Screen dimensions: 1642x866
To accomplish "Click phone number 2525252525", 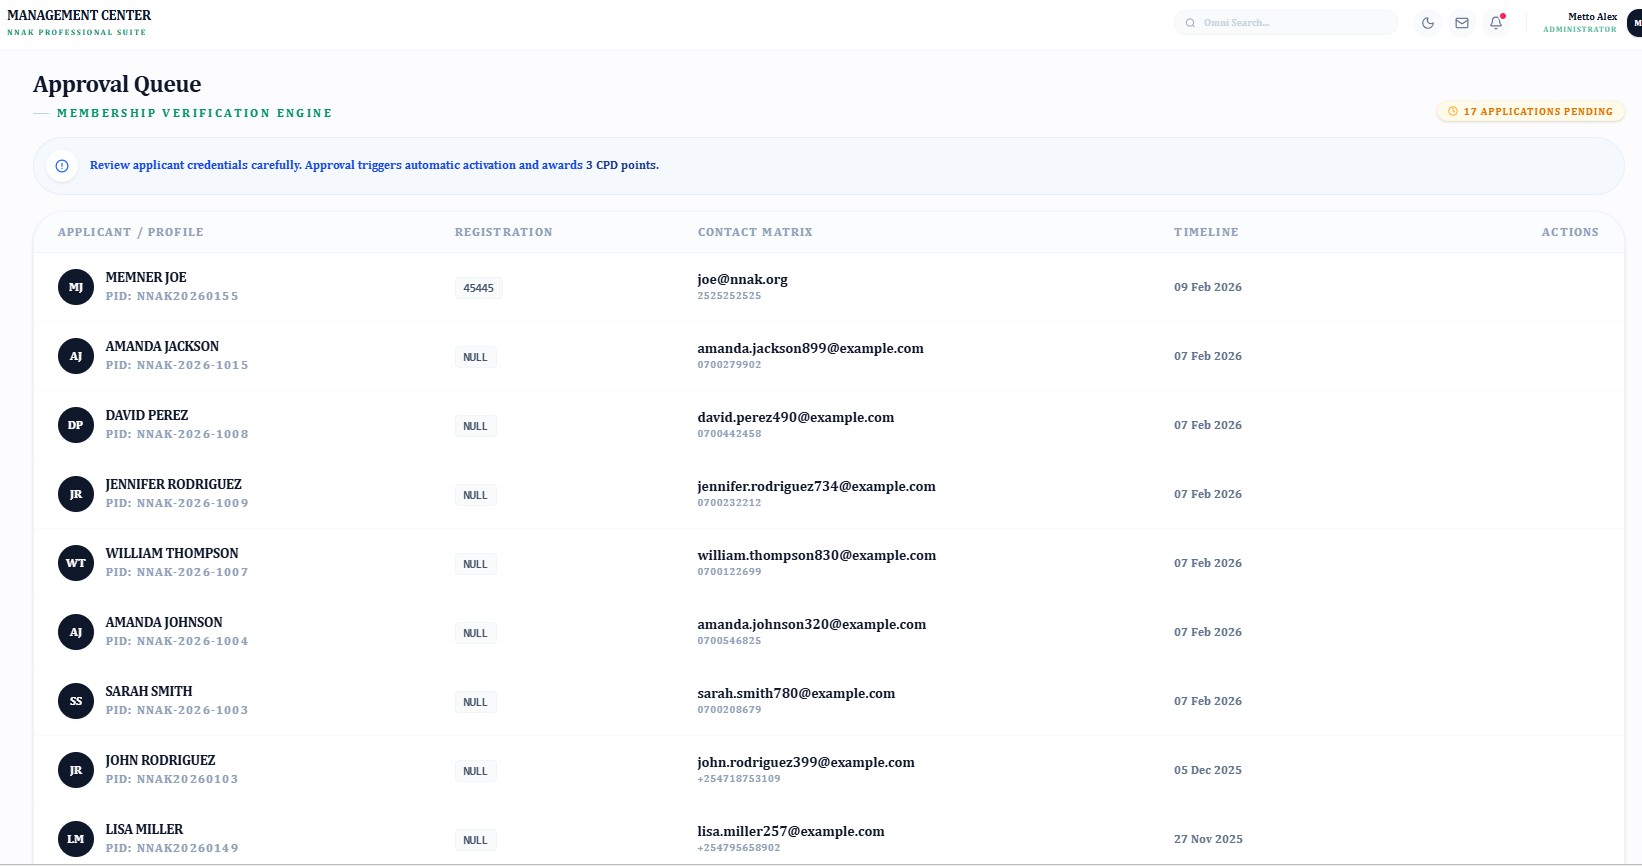I will coord(729,296).
